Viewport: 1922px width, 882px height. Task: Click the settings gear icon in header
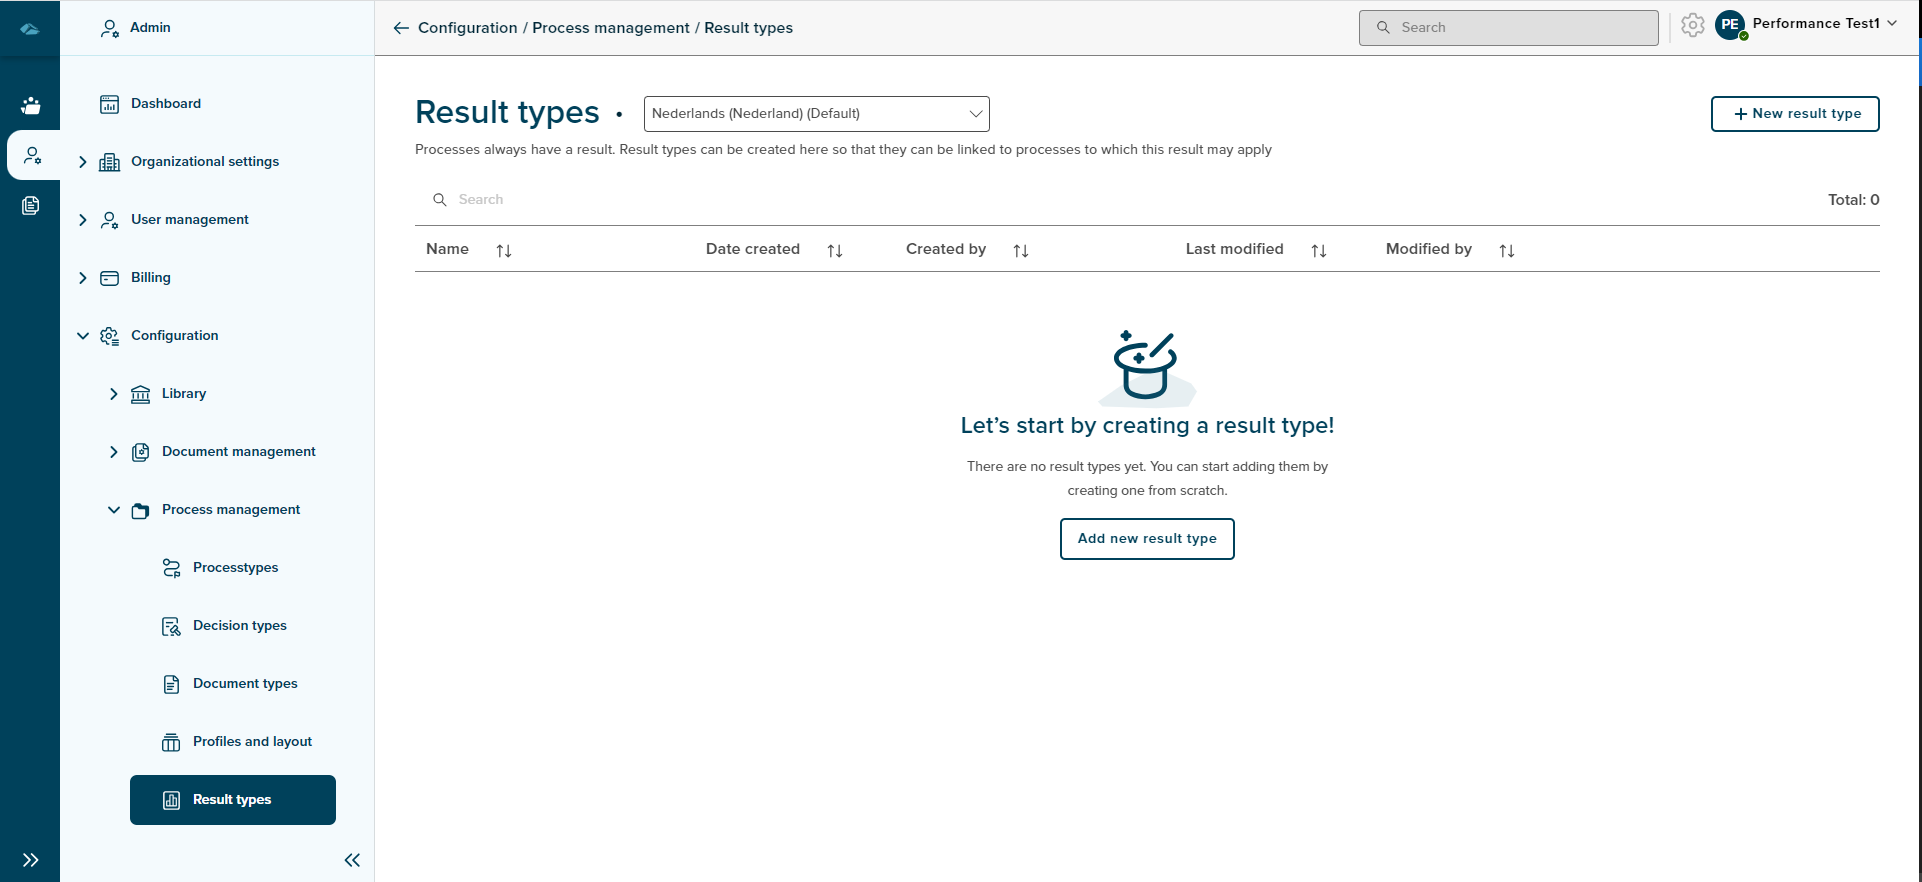coord(1692,26)
